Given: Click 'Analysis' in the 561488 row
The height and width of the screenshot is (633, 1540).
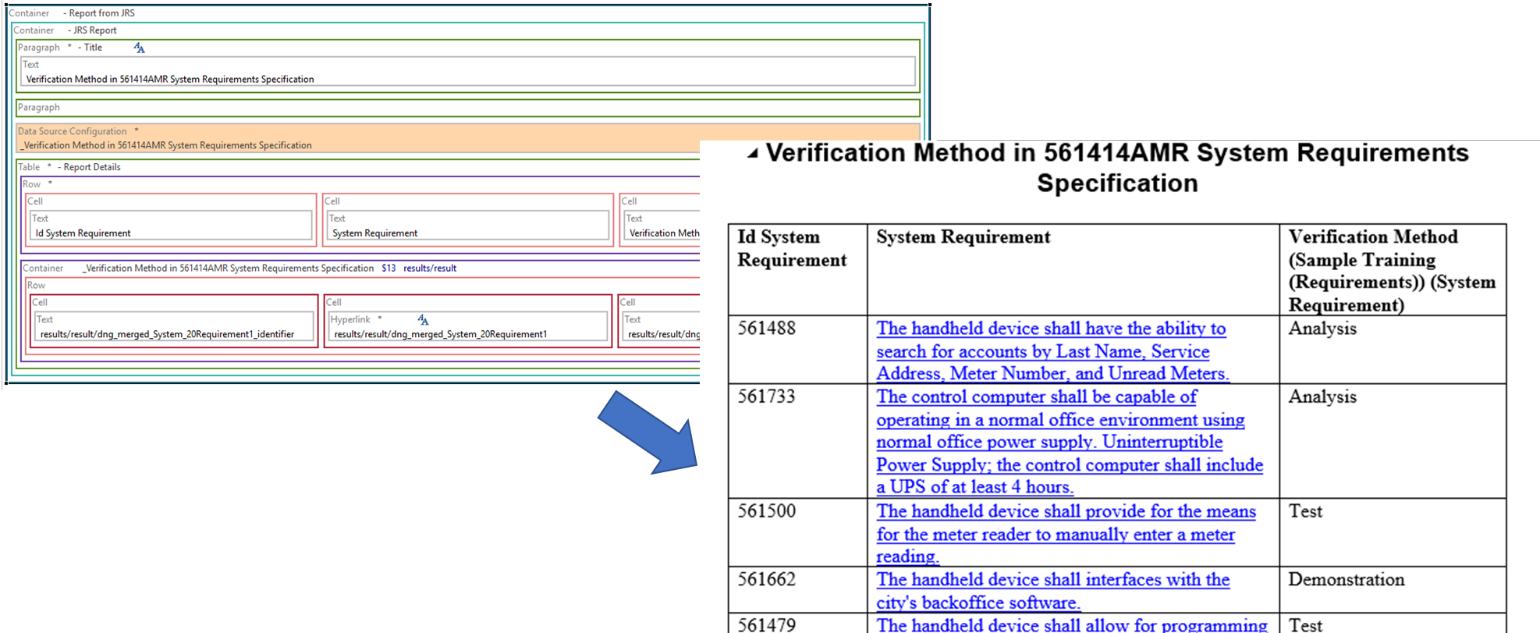Looking at the screenshot, I should [x=1321, y=328].
